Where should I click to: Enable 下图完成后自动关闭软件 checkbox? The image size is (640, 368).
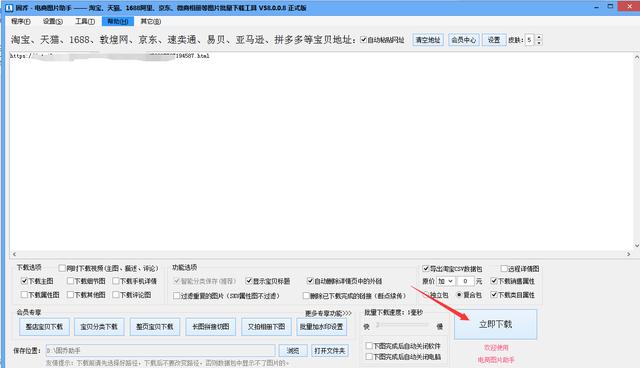(369, 346)
